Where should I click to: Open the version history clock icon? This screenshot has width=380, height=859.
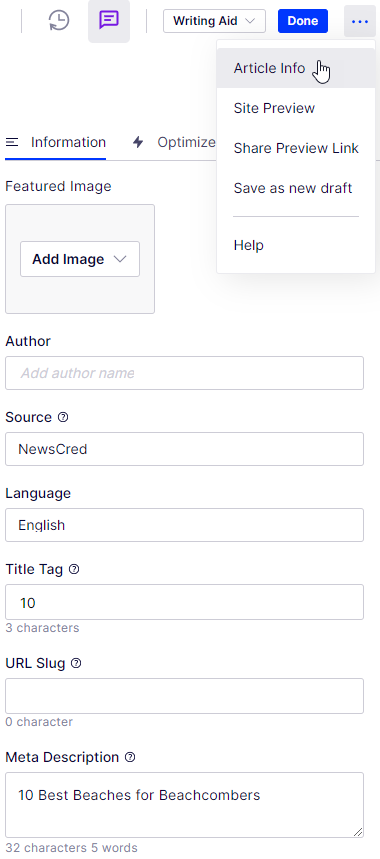point(59,21)
